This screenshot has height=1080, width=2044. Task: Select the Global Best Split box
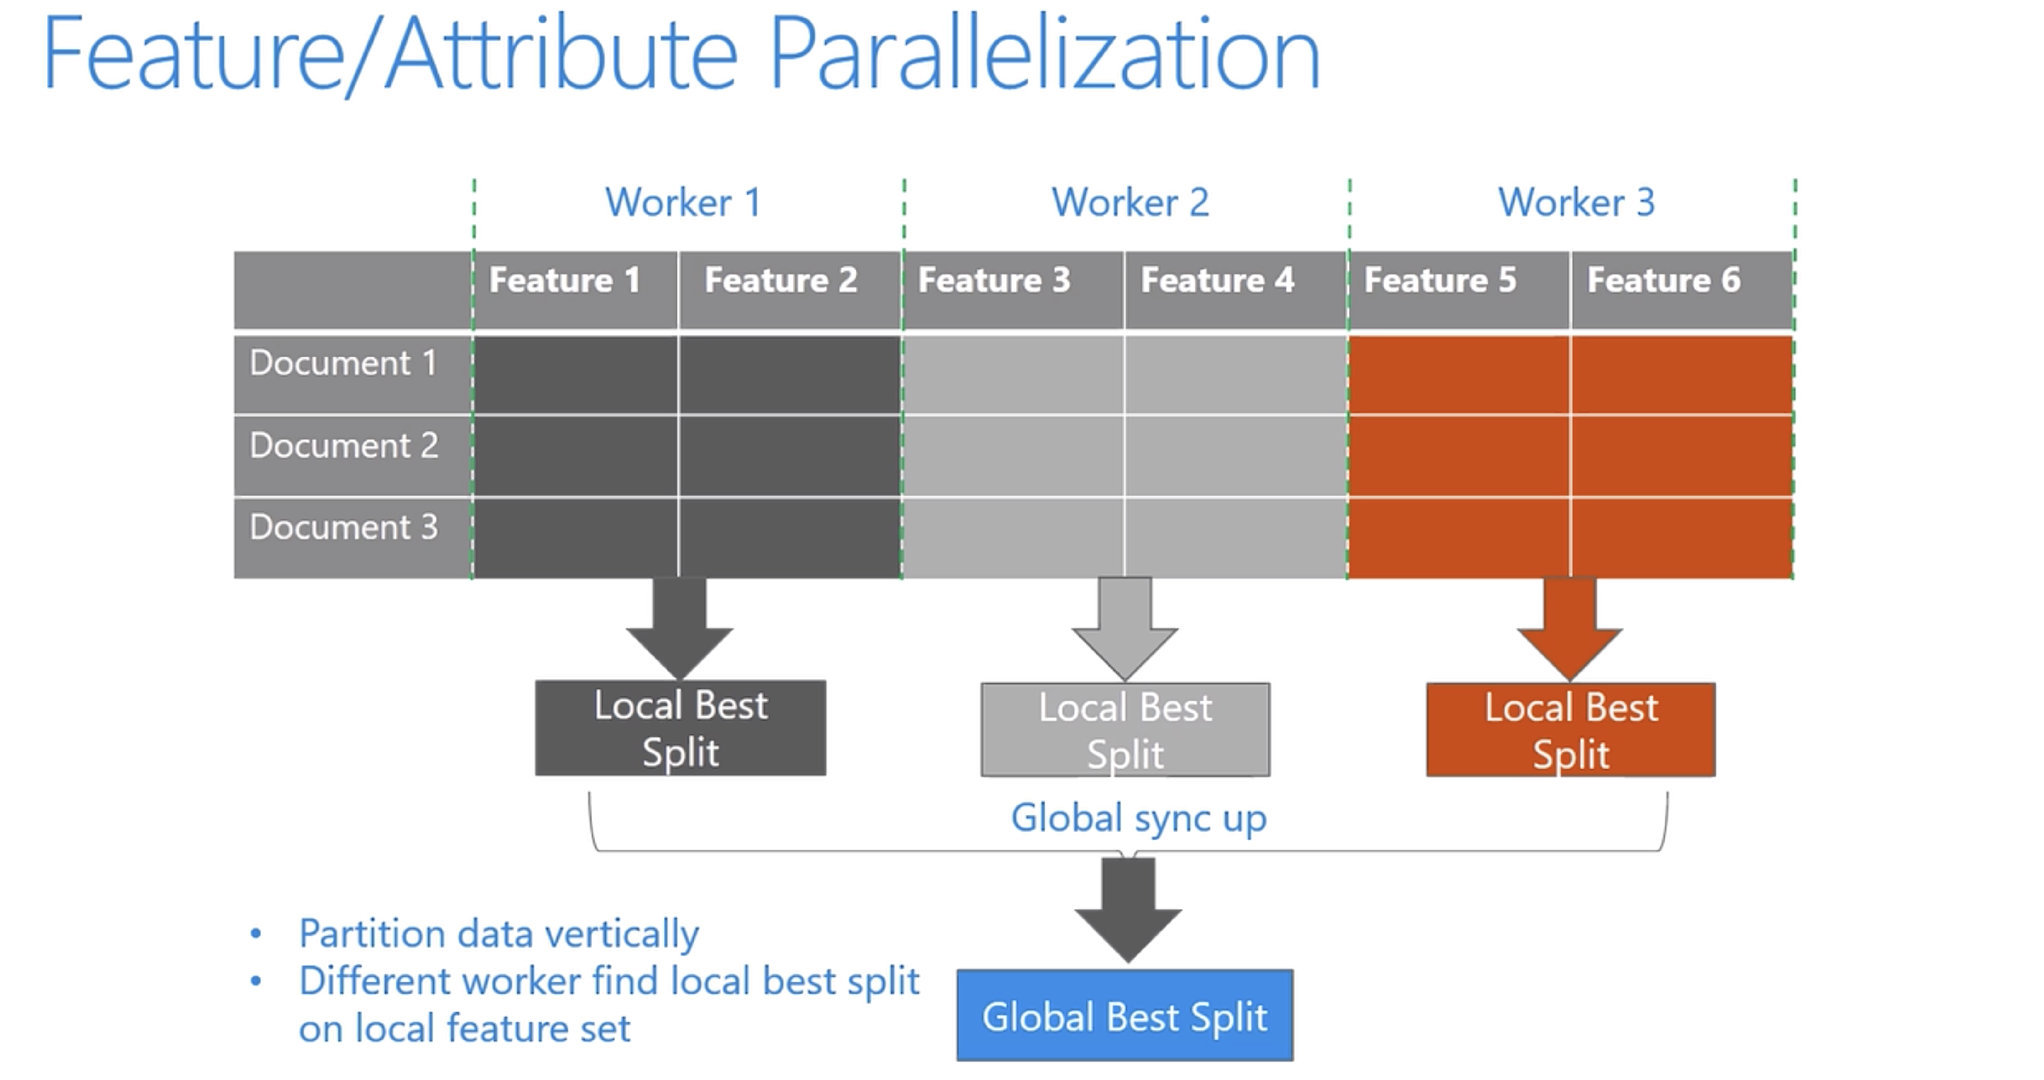coord(1124,1016)
